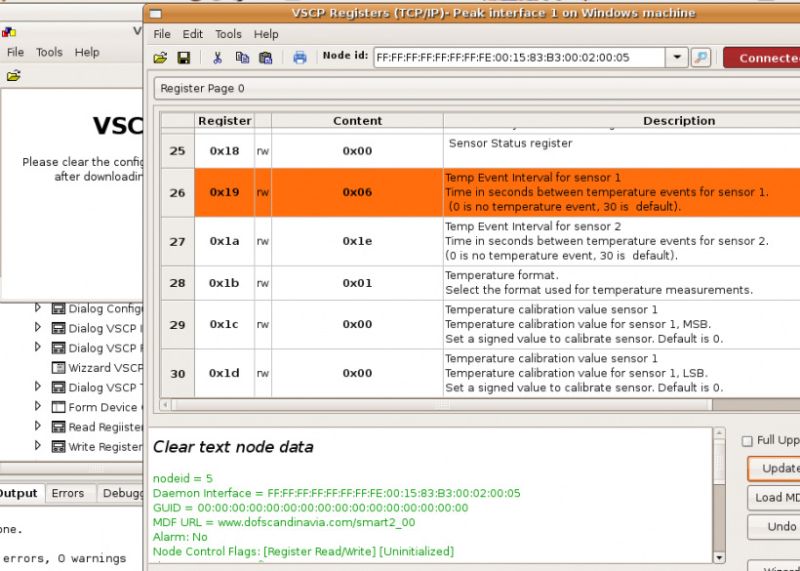Select the 0x06 content cell of register 0x19
The image size is (800, 571).
click(x=357, y=192)
